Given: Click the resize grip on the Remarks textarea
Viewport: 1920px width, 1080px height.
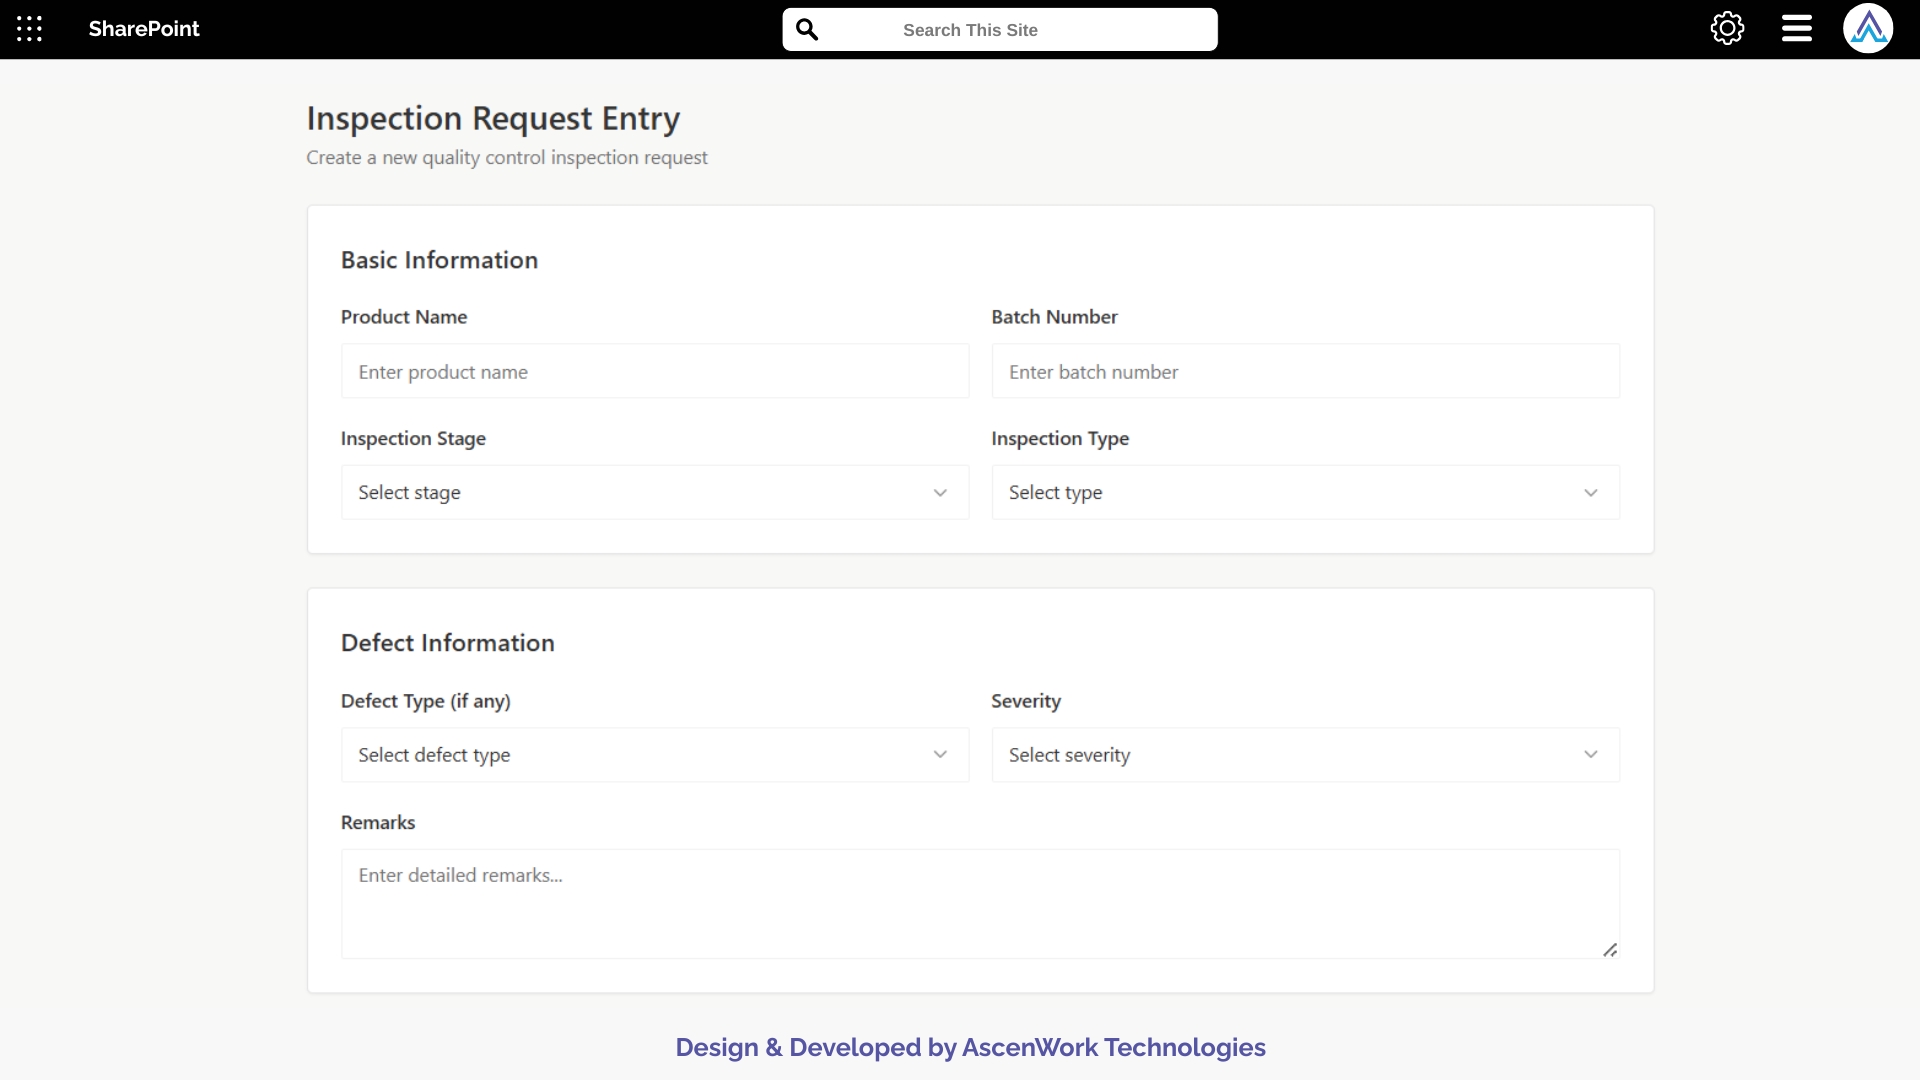Looking at the screenshot, I should [x=1610, y=950].
